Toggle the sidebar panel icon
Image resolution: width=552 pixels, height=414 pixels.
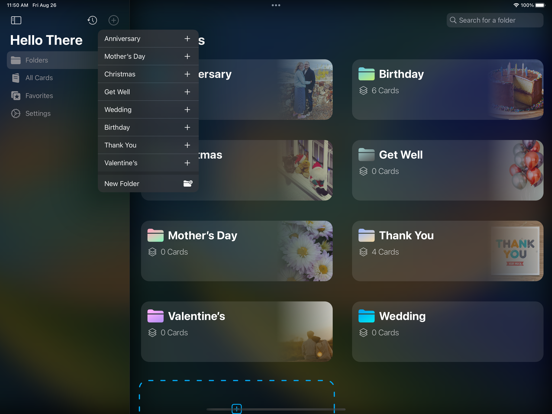click(x=16, y=20)
